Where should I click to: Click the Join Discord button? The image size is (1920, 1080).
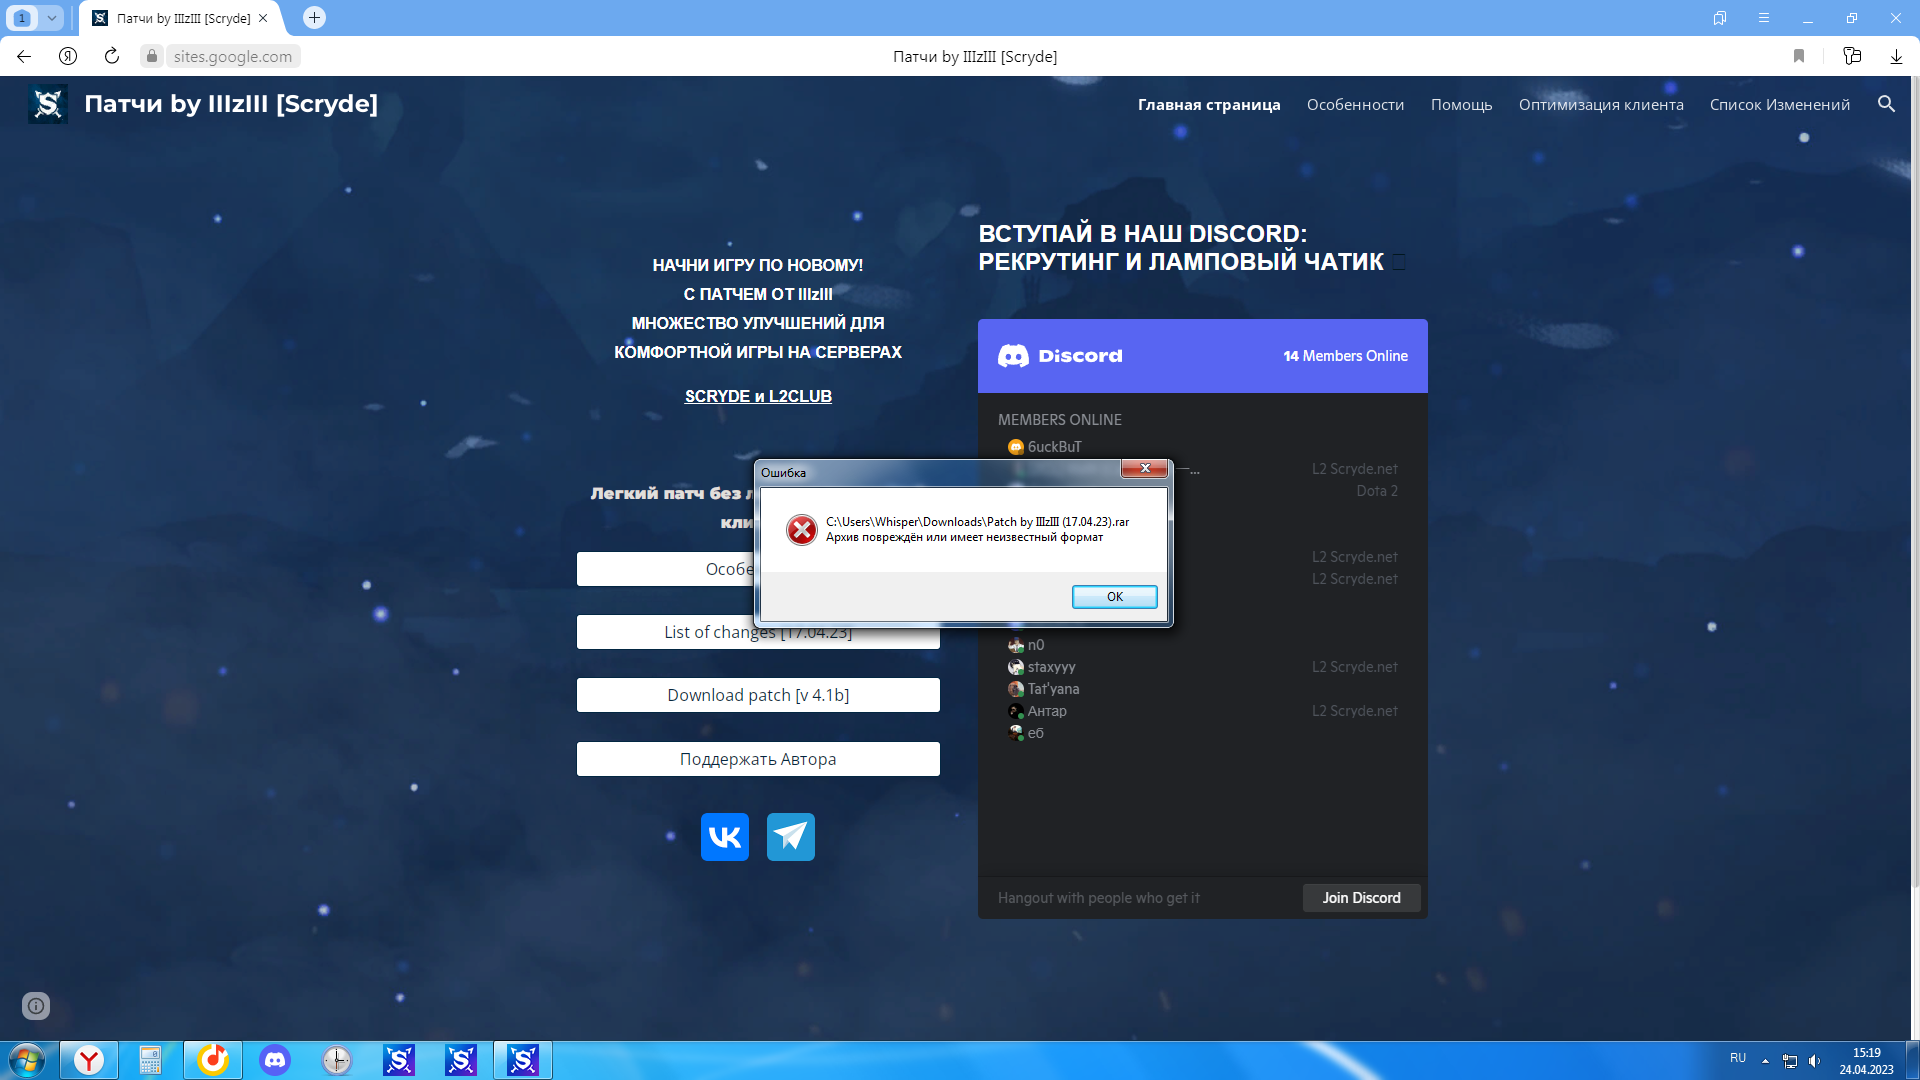point(1361,898)
